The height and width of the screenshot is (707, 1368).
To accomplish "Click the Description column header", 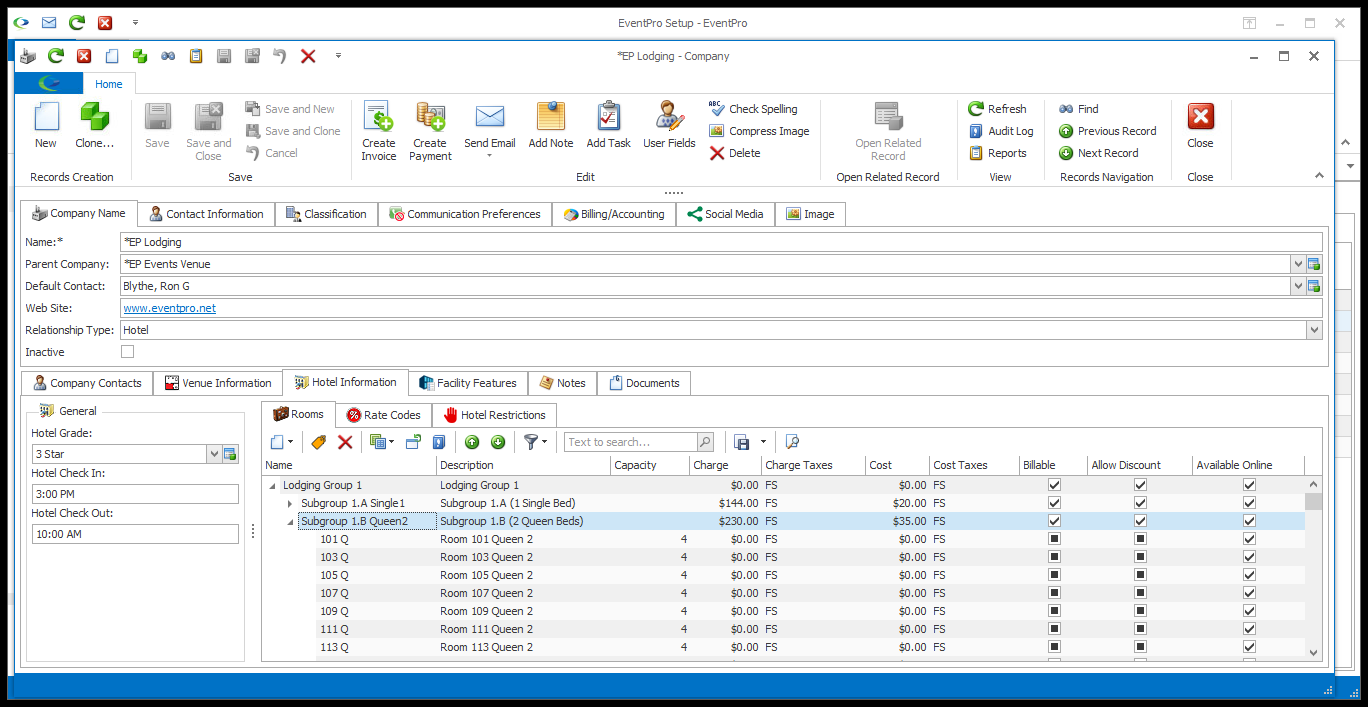I will (x=523, y=465).
